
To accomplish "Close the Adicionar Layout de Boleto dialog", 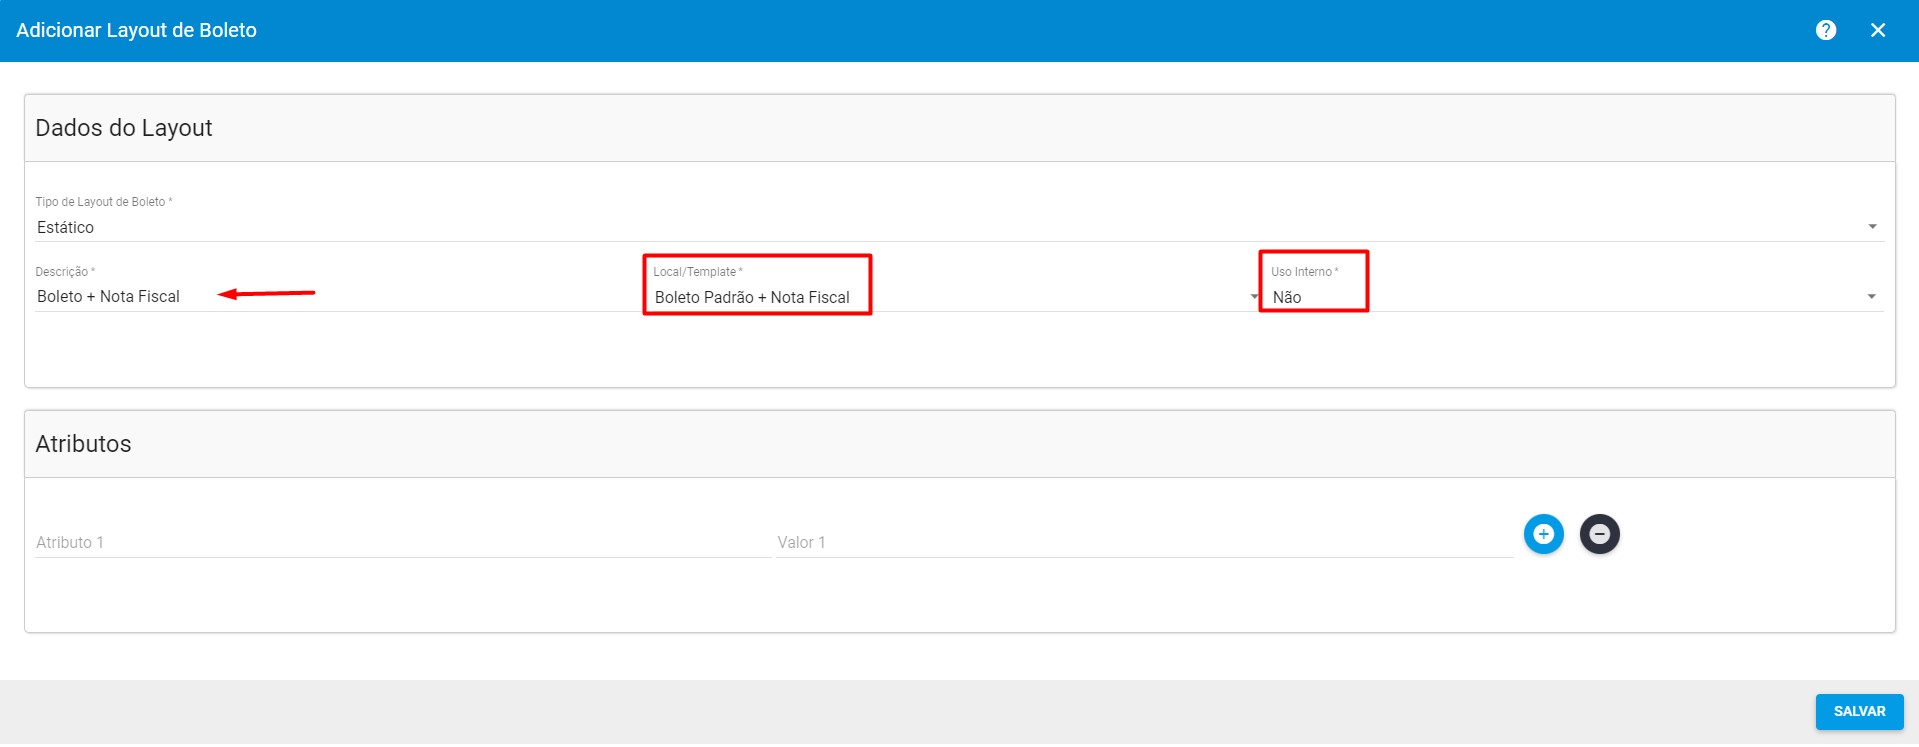I will [x=1878, y=30].
